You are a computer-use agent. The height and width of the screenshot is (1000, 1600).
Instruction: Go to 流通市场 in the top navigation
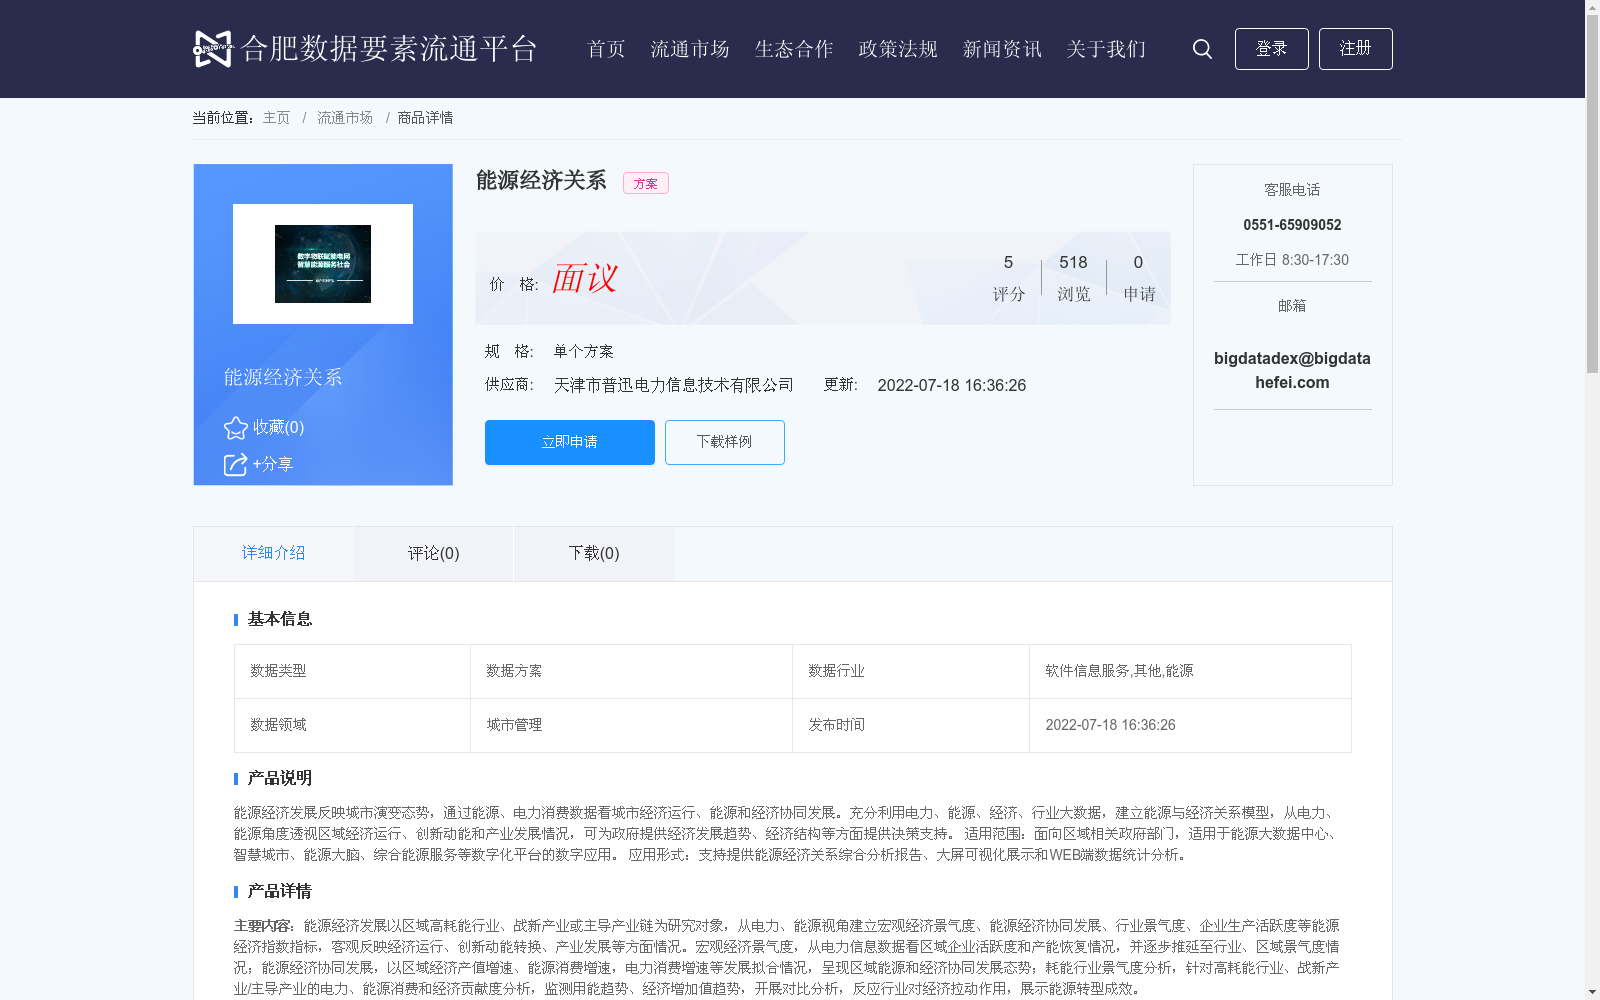tap(690, 49)
